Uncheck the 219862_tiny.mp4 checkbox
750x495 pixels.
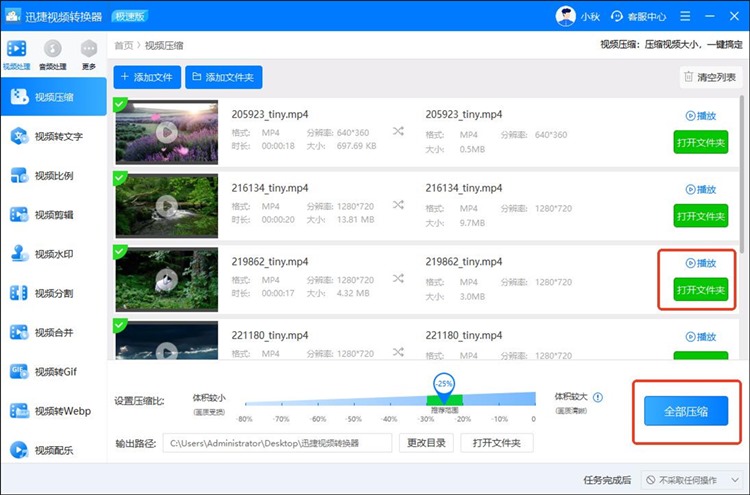tap(120, 252)
